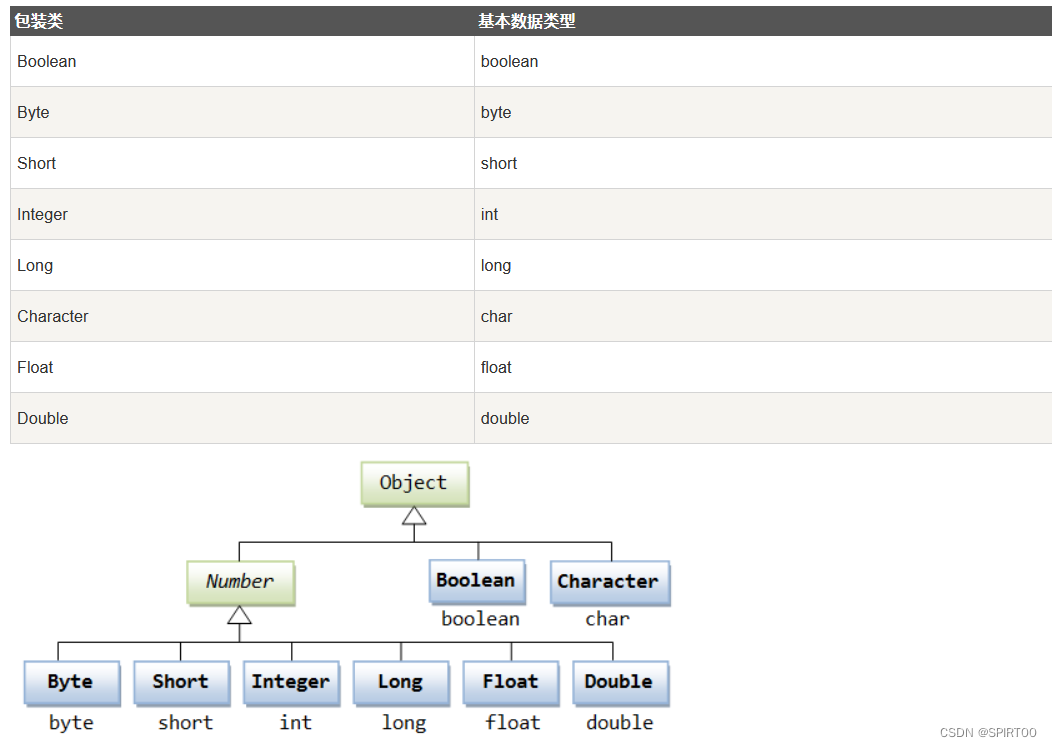The image size is (1052, 747).
Task: Click the Number class box in diagram
Action: pos(240,583)
